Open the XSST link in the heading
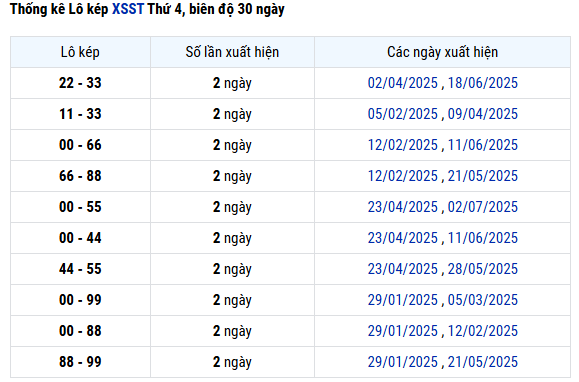The width and height of the screenshot is (579, 382). [128, 9]
